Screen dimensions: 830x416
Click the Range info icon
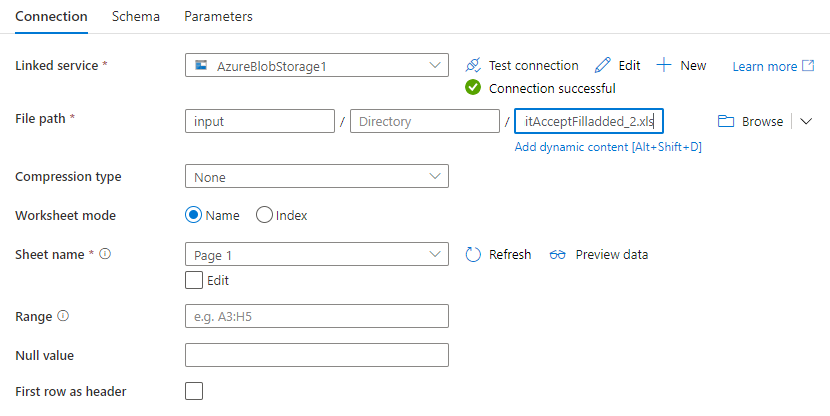63,316
